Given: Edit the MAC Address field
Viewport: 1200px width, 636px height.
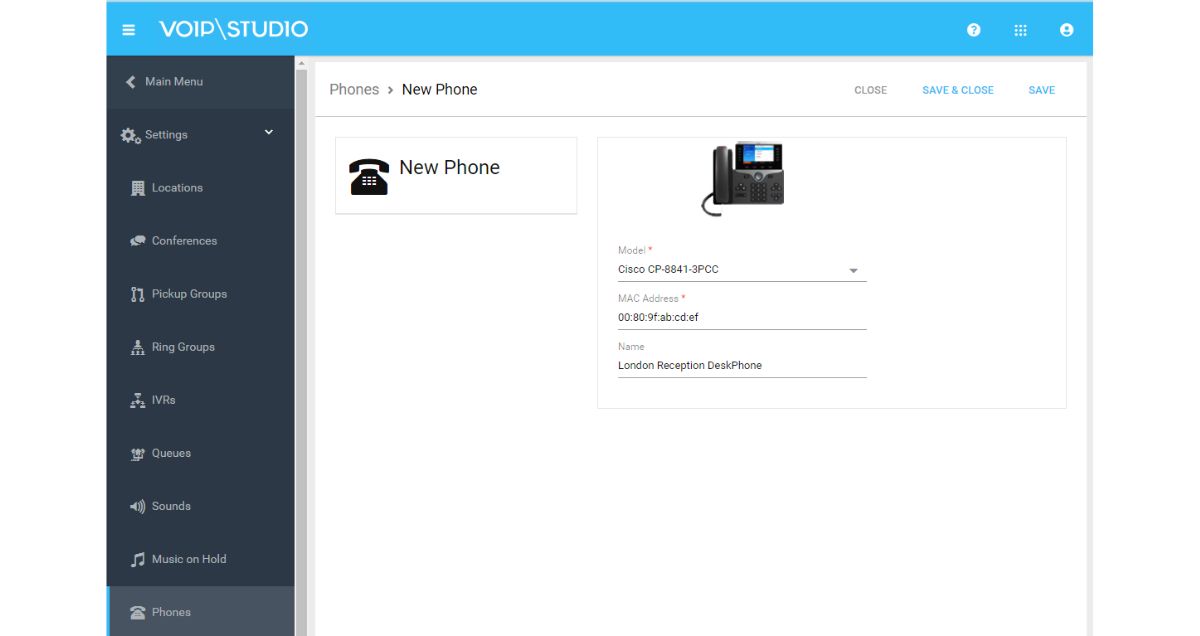Looking at the screenshot, I should pos(740,317).
